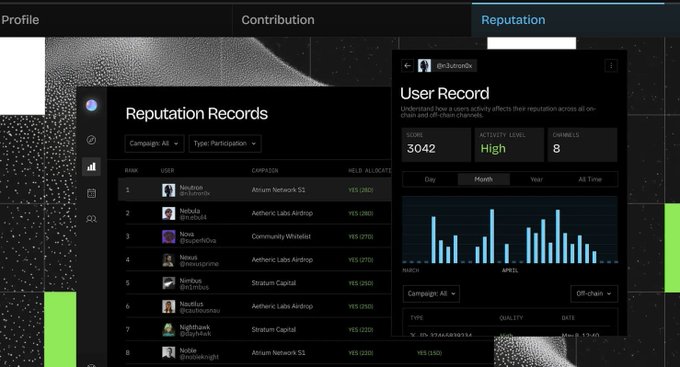680x367 pixels.
Task: Open the Off-chain dropdown
Action: pos(594,294)
